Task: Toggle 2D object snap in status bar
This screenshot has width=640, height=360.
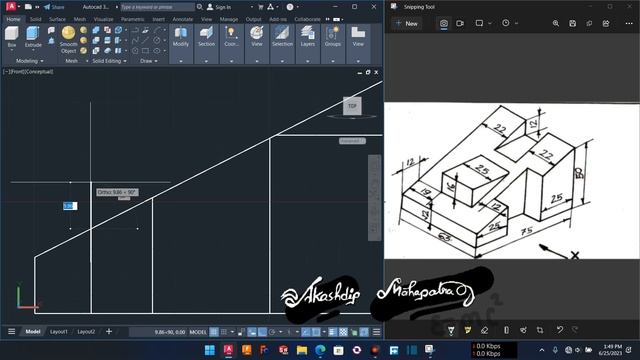Action: 316,332
